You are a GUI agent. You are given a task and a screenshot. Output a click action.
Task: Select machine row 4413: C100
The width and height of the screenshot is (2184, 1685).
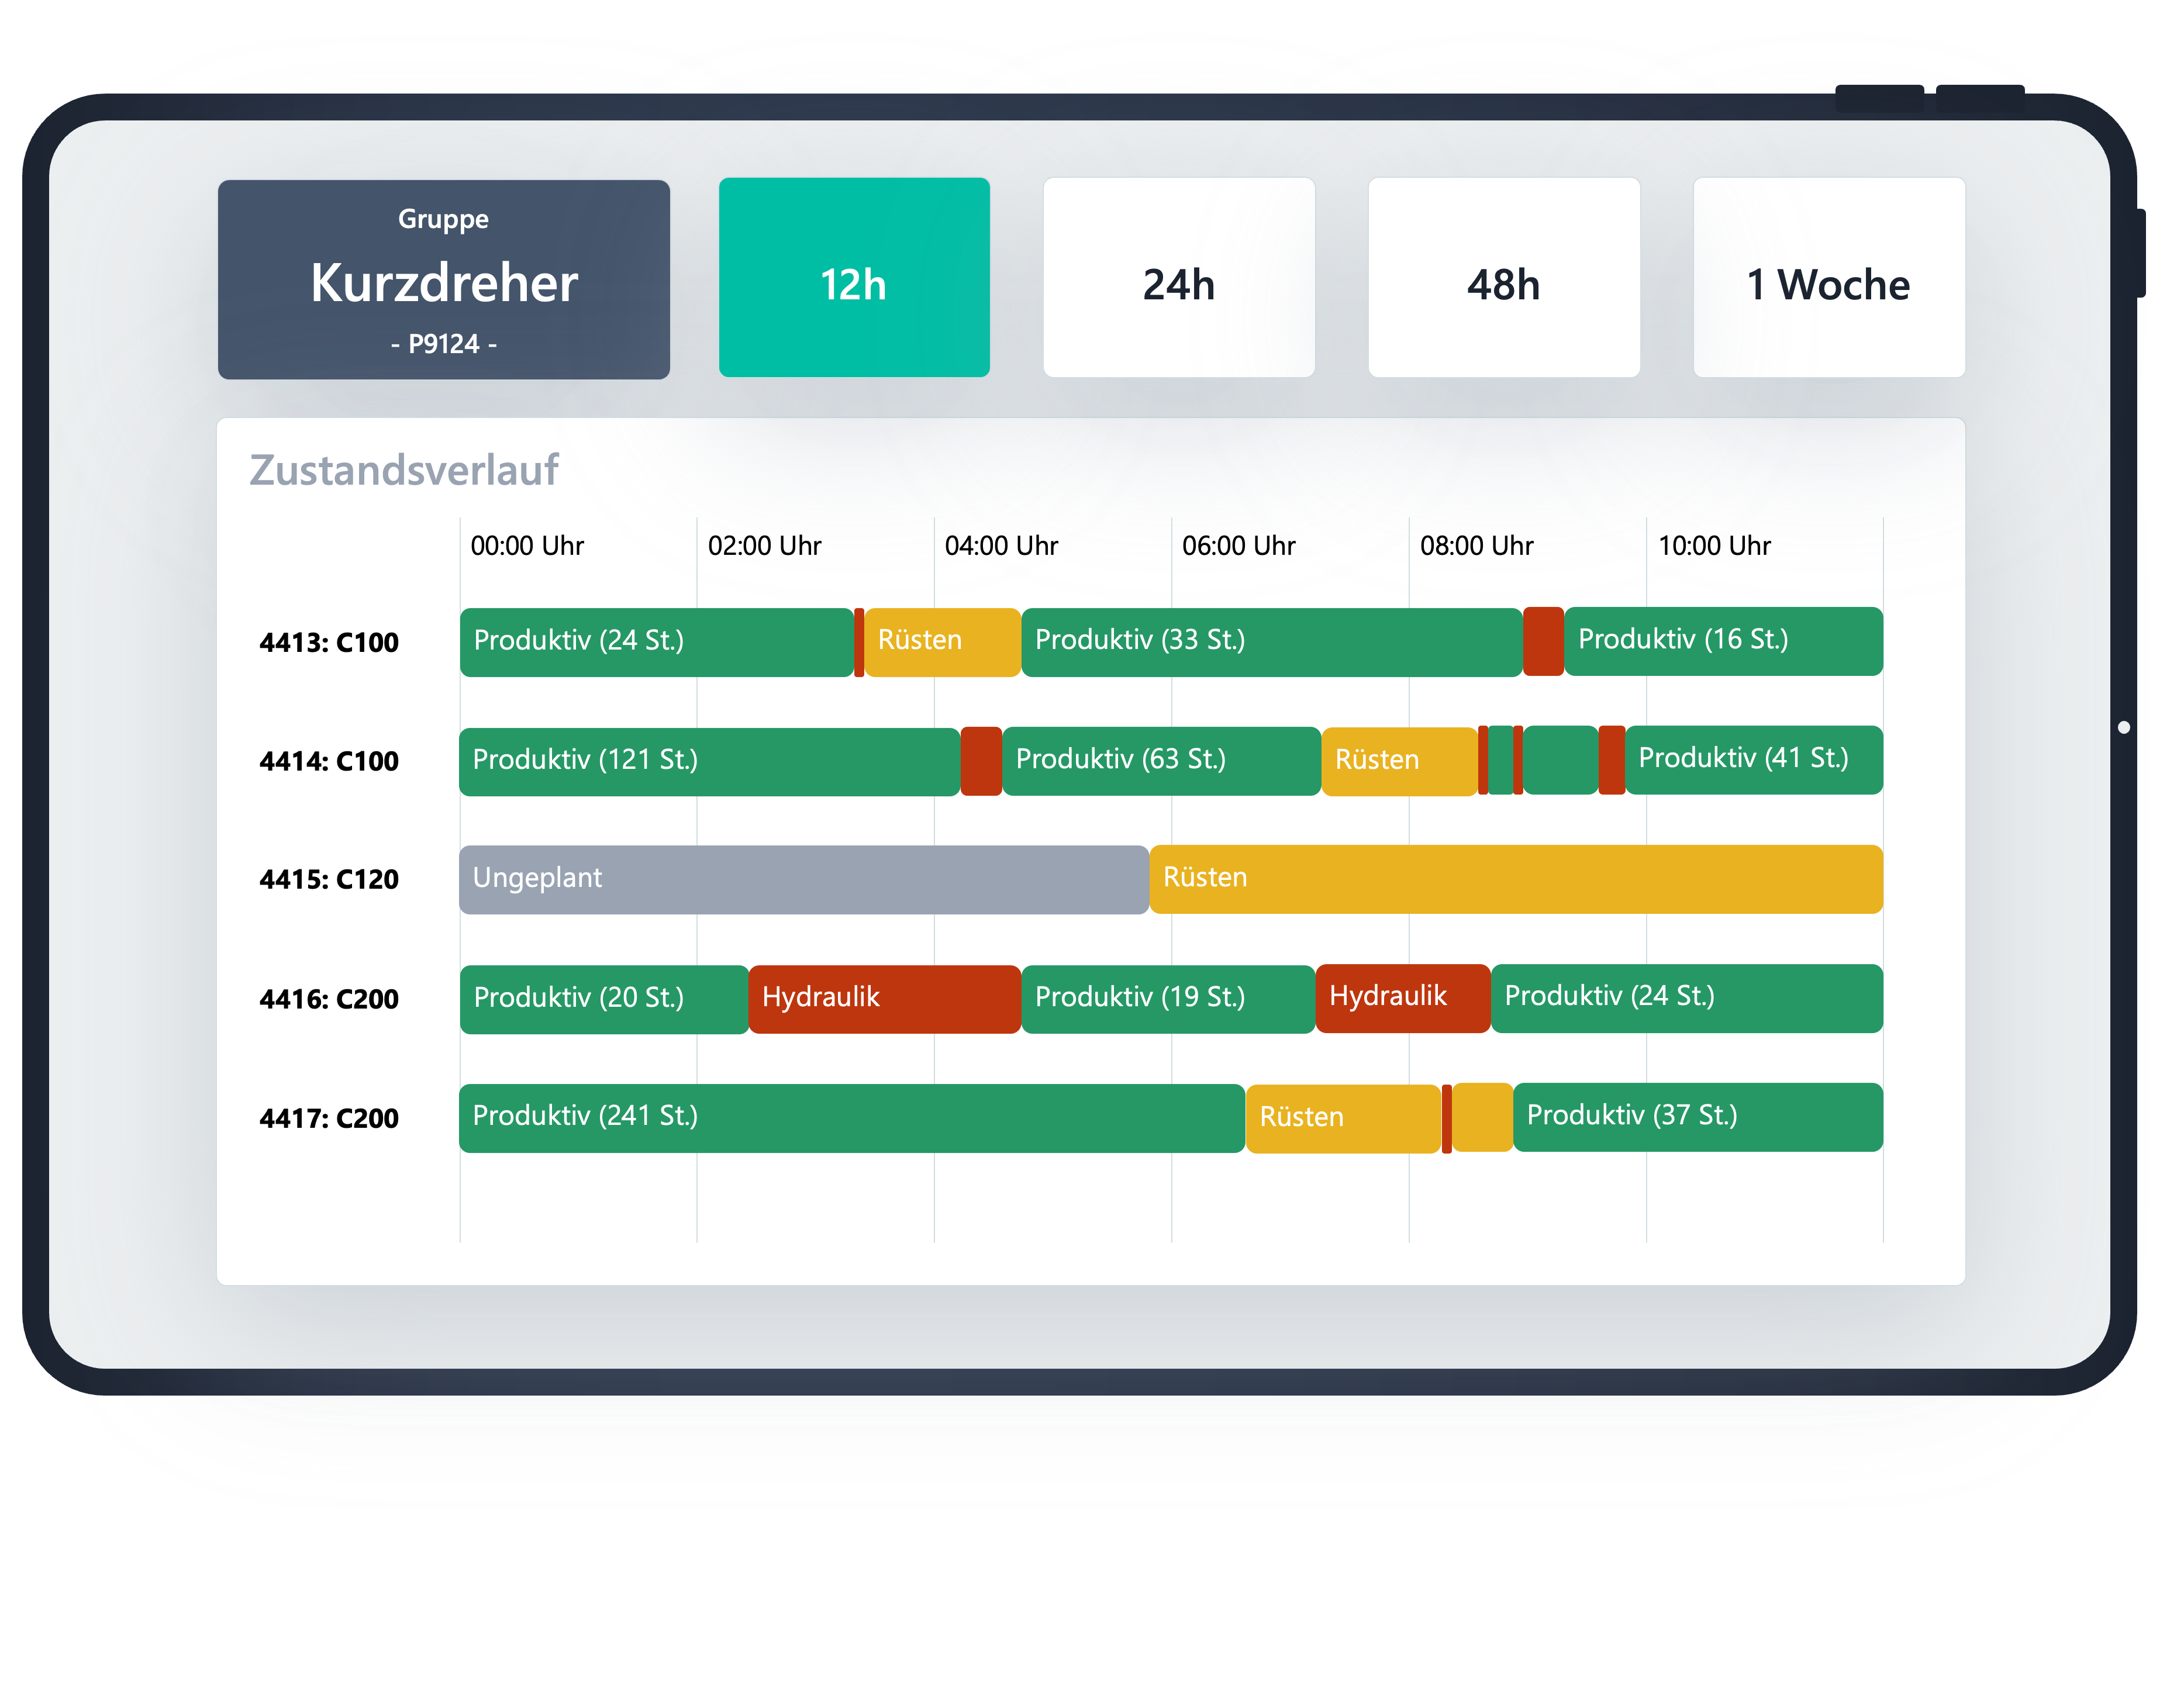click(x=330, y=641)
